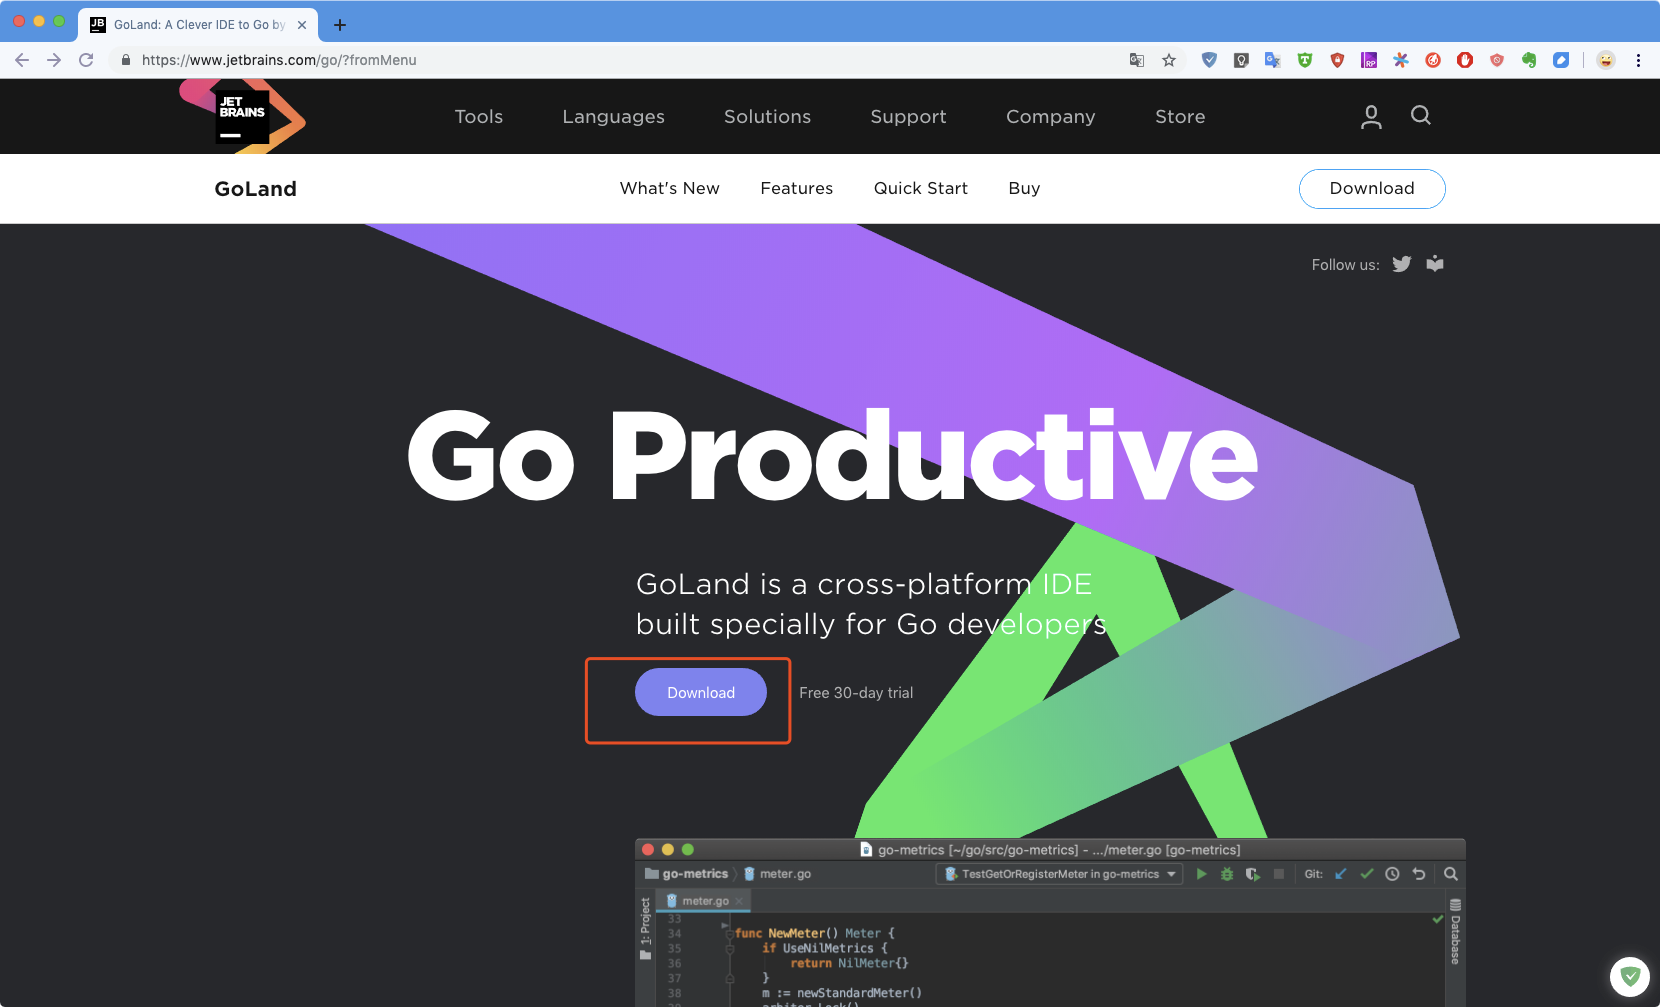Click the go-metrics breadcrumb folder
1660x1007 pixels.
coord(687,874)
